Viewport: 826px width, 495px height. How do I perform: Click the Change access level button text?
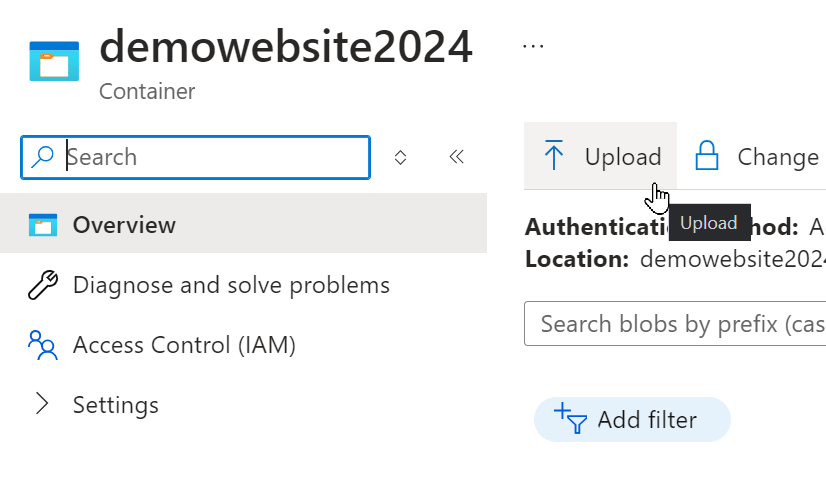pos(777,157)
